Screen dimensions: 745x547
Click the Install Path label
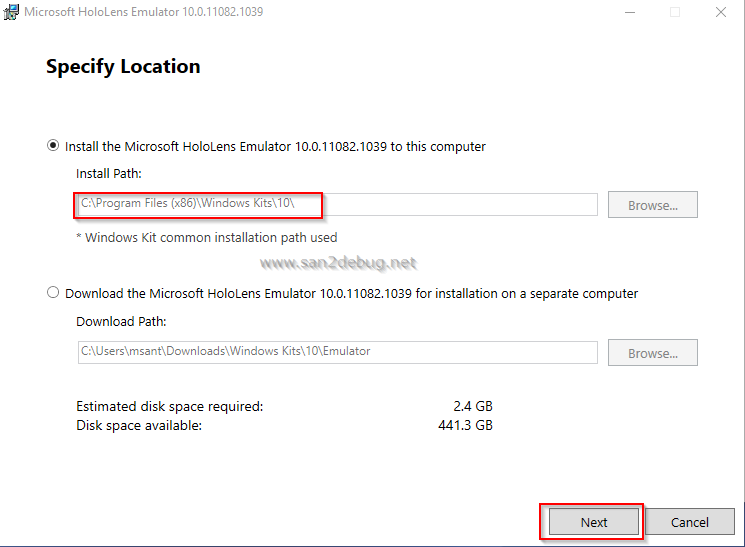109,174
